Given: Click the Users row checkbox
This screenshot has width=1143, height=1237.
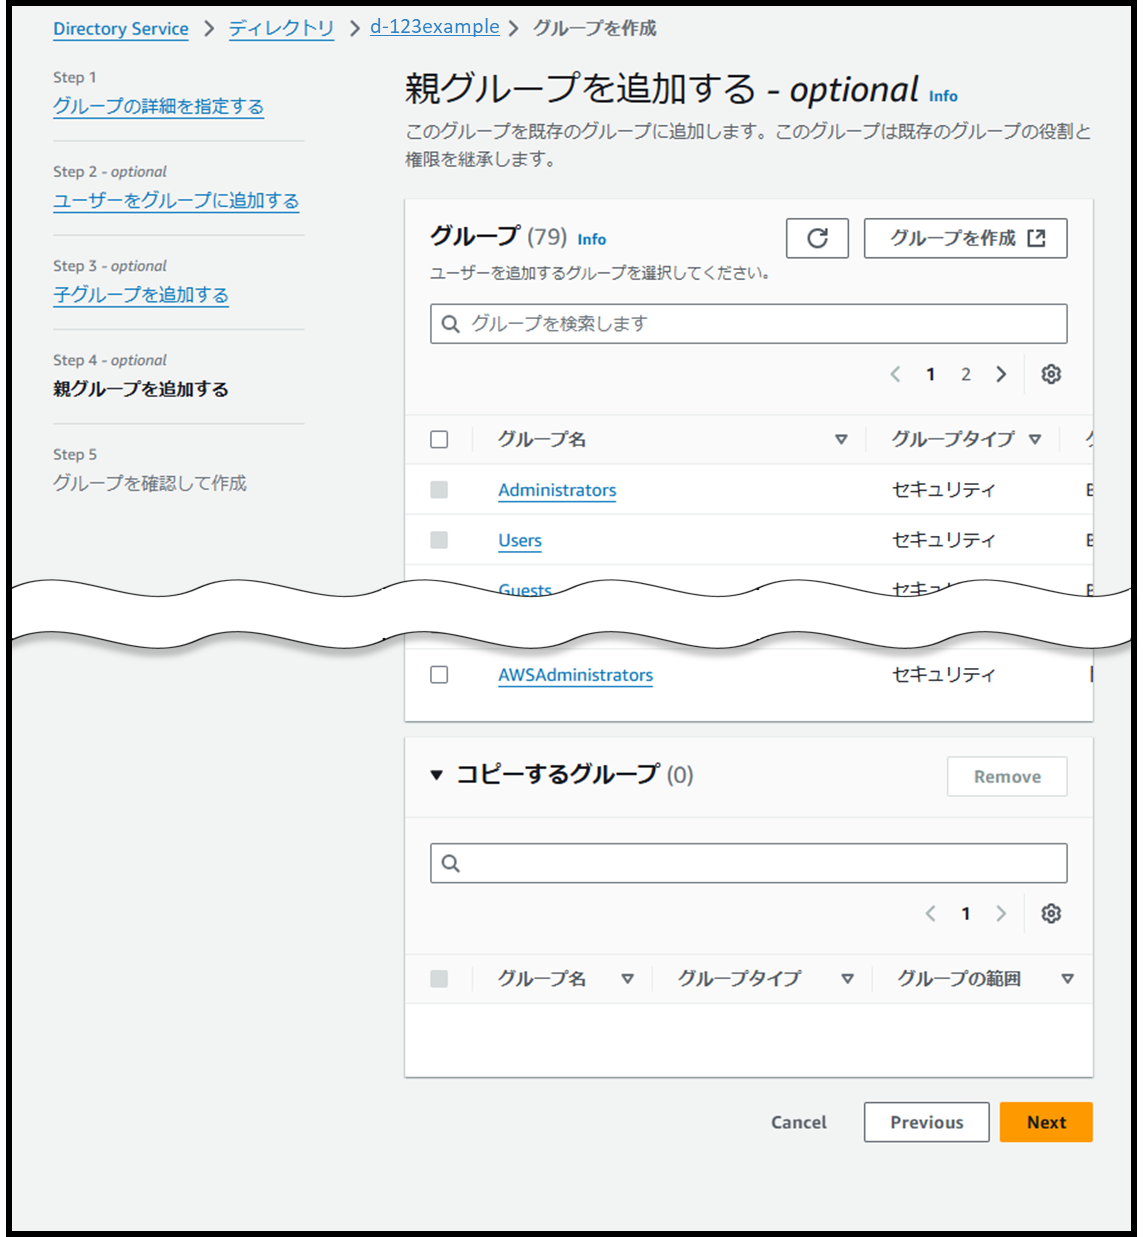Looking at the screenshot, I should pyautogui.click(x=439, y=540).
